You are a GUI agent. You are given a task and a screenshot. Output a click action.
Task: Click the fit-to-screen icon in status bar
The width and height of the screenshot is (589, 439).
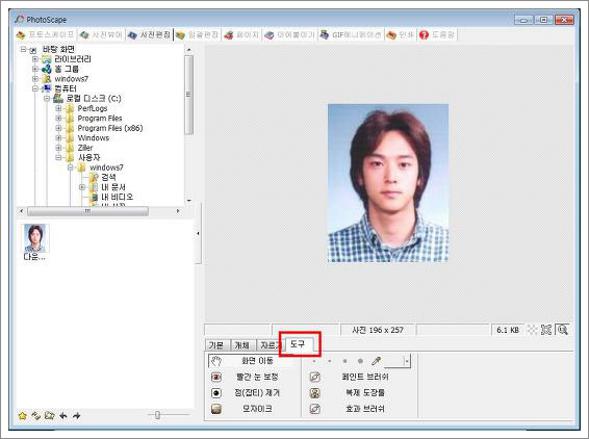[546, 330]
